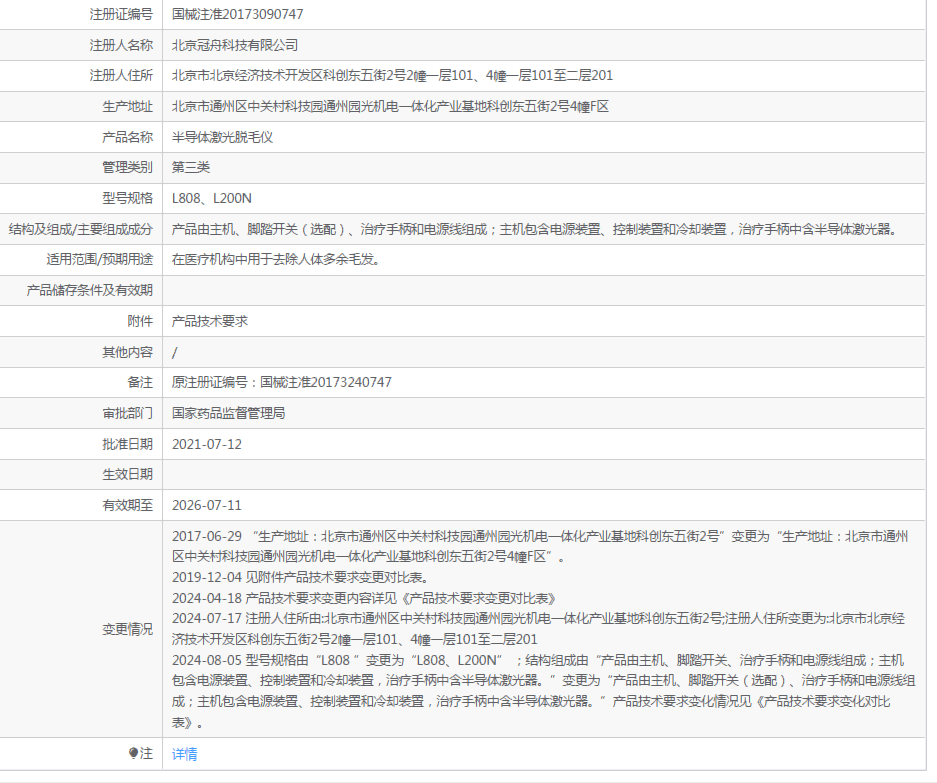Select intended use text 在医疗机构中用于去除人体多余毛发

click(276, 259)
